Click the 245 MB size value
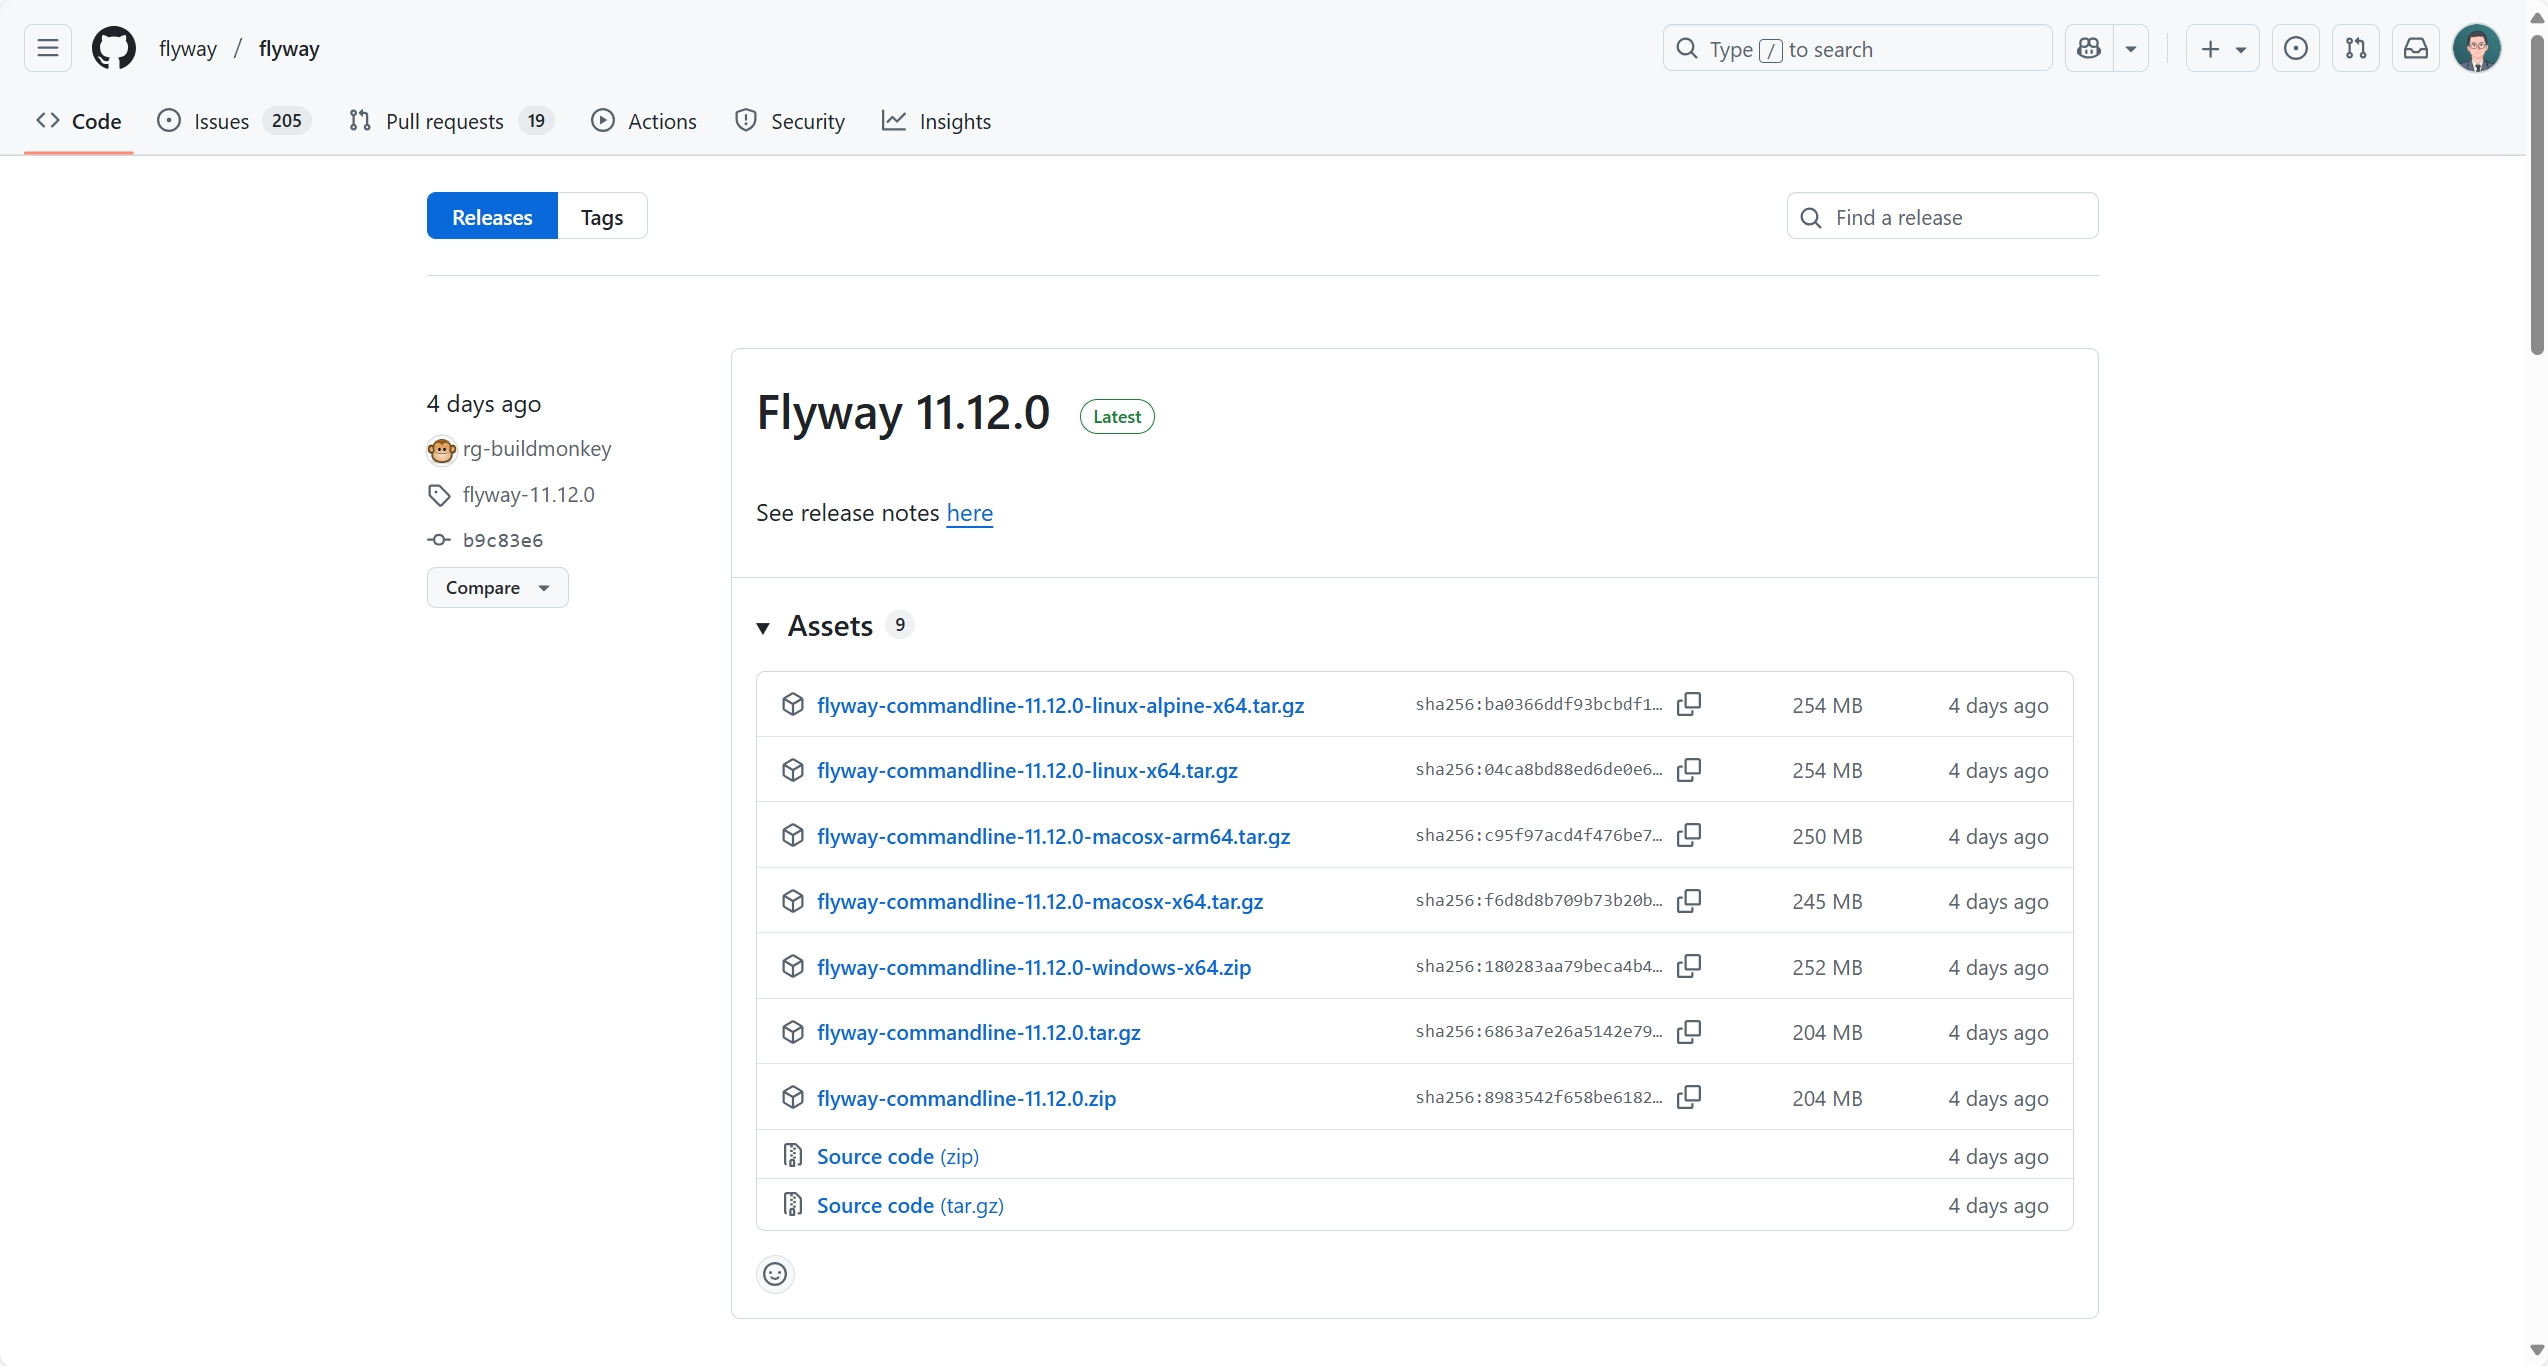 pos(1827,901)
